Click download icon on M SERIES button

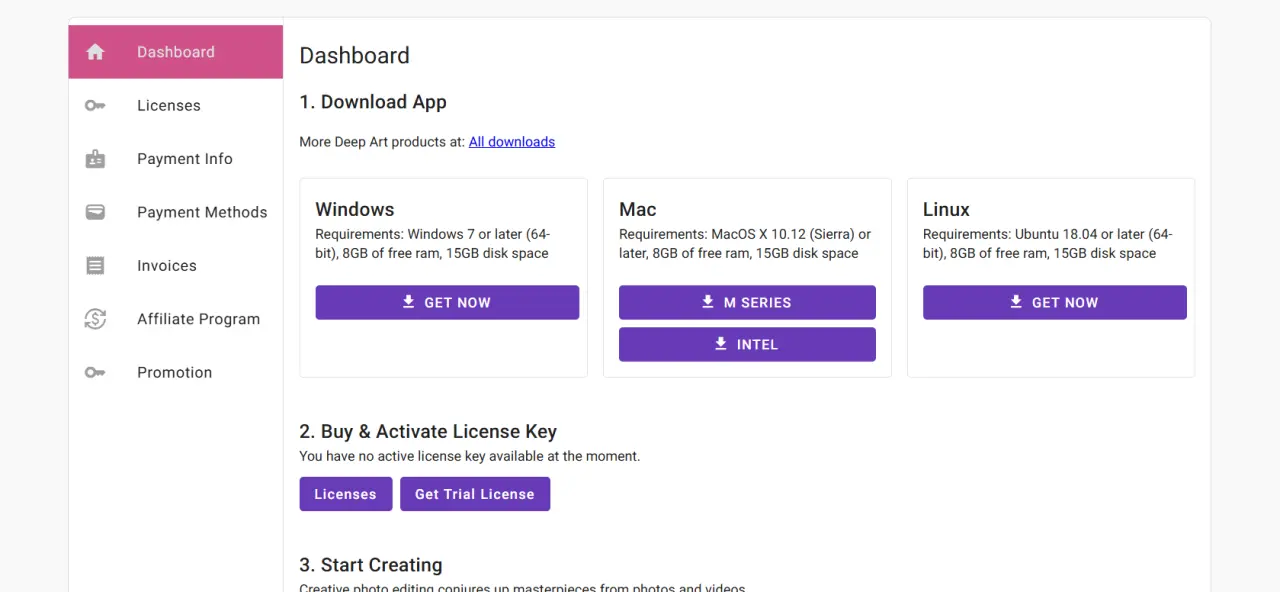click(708, 302)
